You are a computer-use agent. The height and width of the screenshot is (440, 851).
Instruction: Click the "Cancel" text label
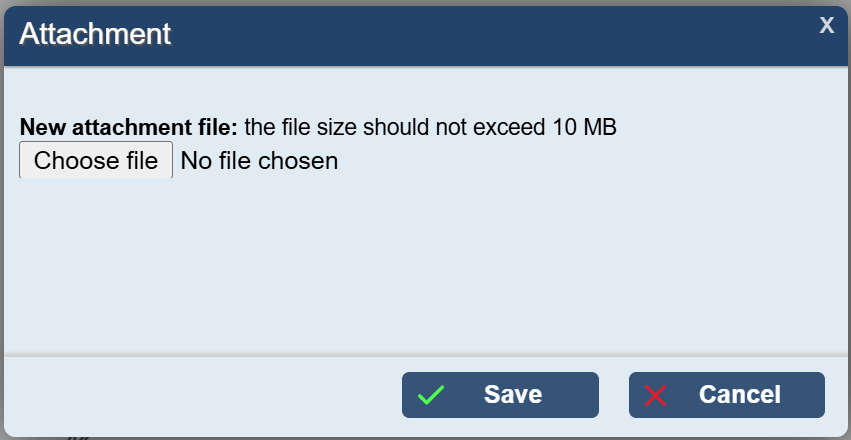pyautogui.click(x=740, y=395)
